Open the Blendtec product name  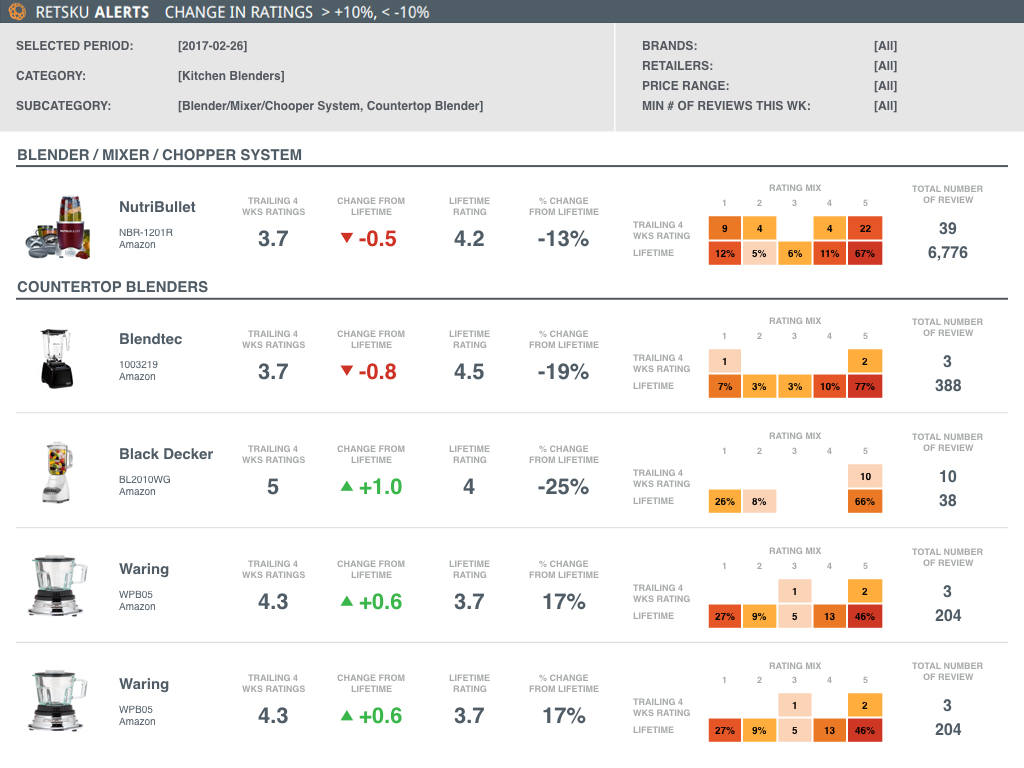tap(150, 339)
